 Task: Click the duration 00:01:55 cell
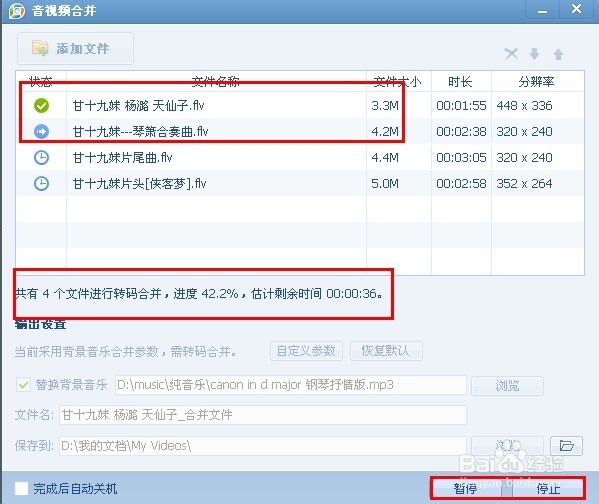pos(461,105)
